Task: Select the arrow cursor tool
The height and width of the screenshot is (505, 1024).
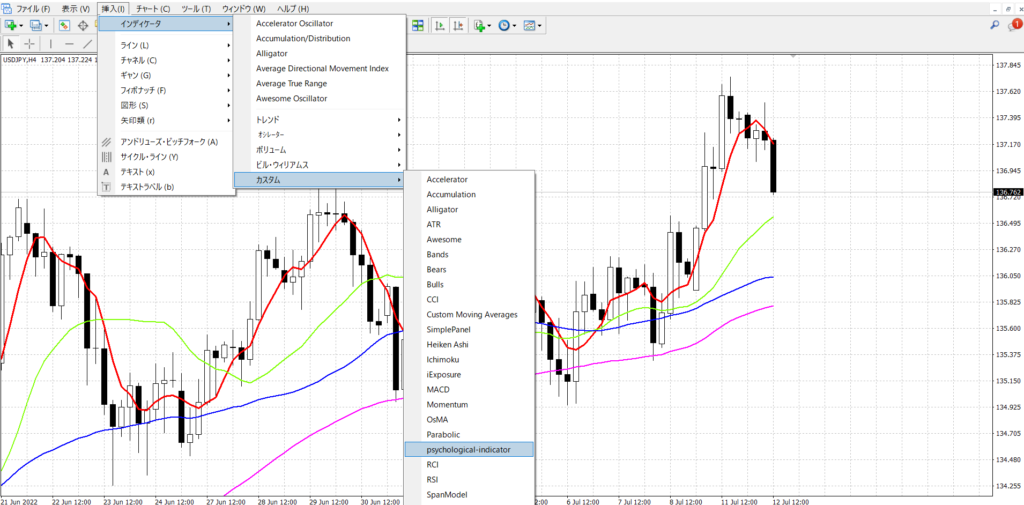Action: tap(10, 44)
